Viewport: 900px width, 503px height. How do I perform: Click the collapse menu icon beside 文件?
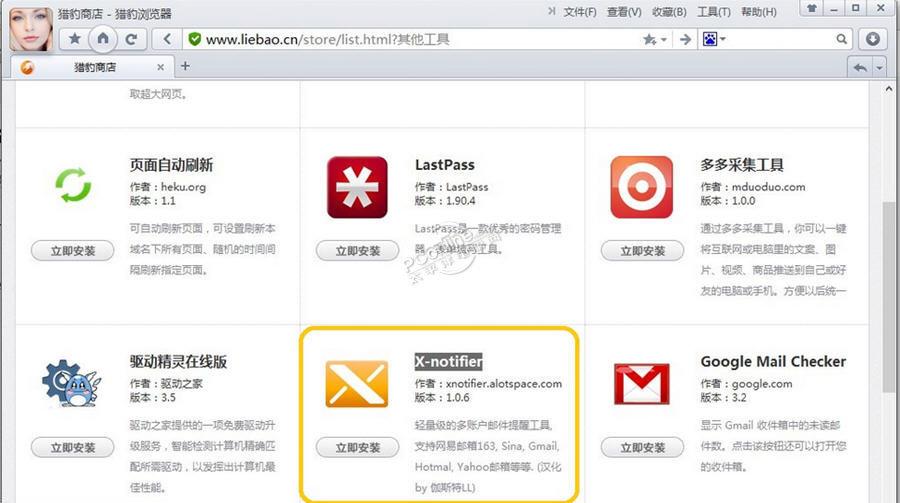click(x=552, y=11)
